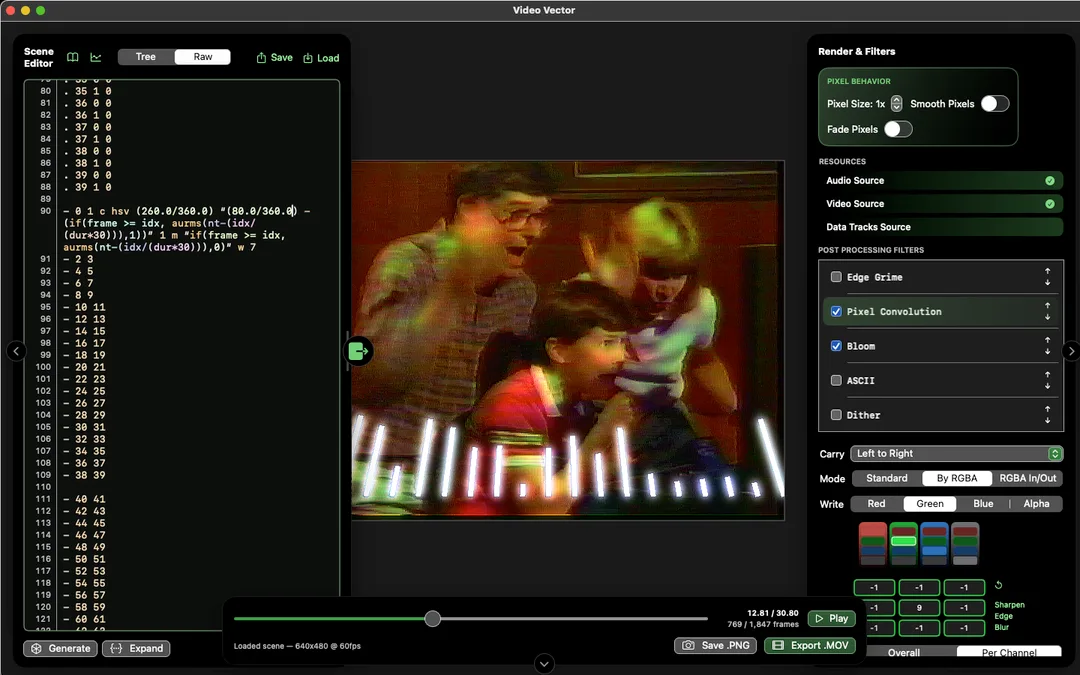Click Generate button below the editor
The width and height of the screenshot is (1080, 675).
coord(61,648)
